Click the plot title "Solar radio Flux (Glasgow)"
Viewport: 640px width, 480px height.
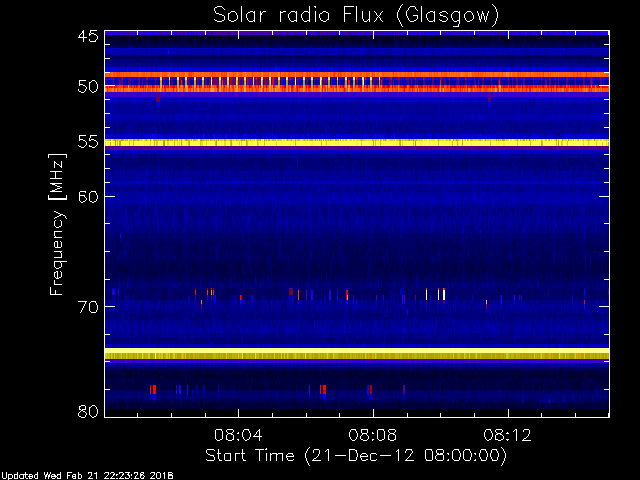click(x=356, y=16)
